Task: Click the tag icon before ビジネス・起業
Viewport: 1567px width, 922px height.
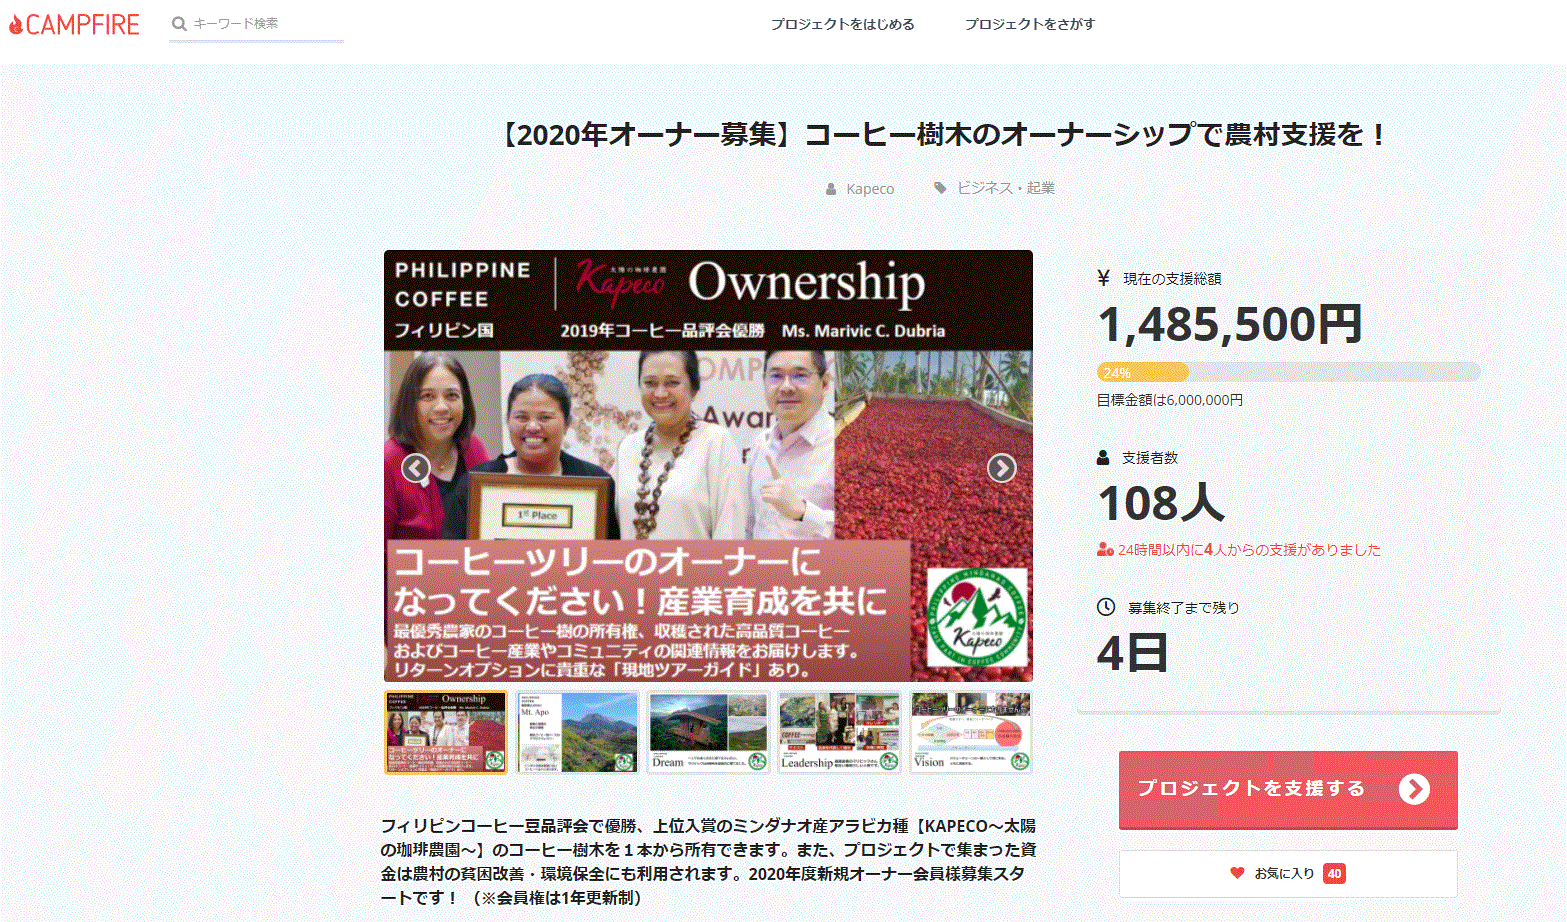Action: (x=941, y=187)
